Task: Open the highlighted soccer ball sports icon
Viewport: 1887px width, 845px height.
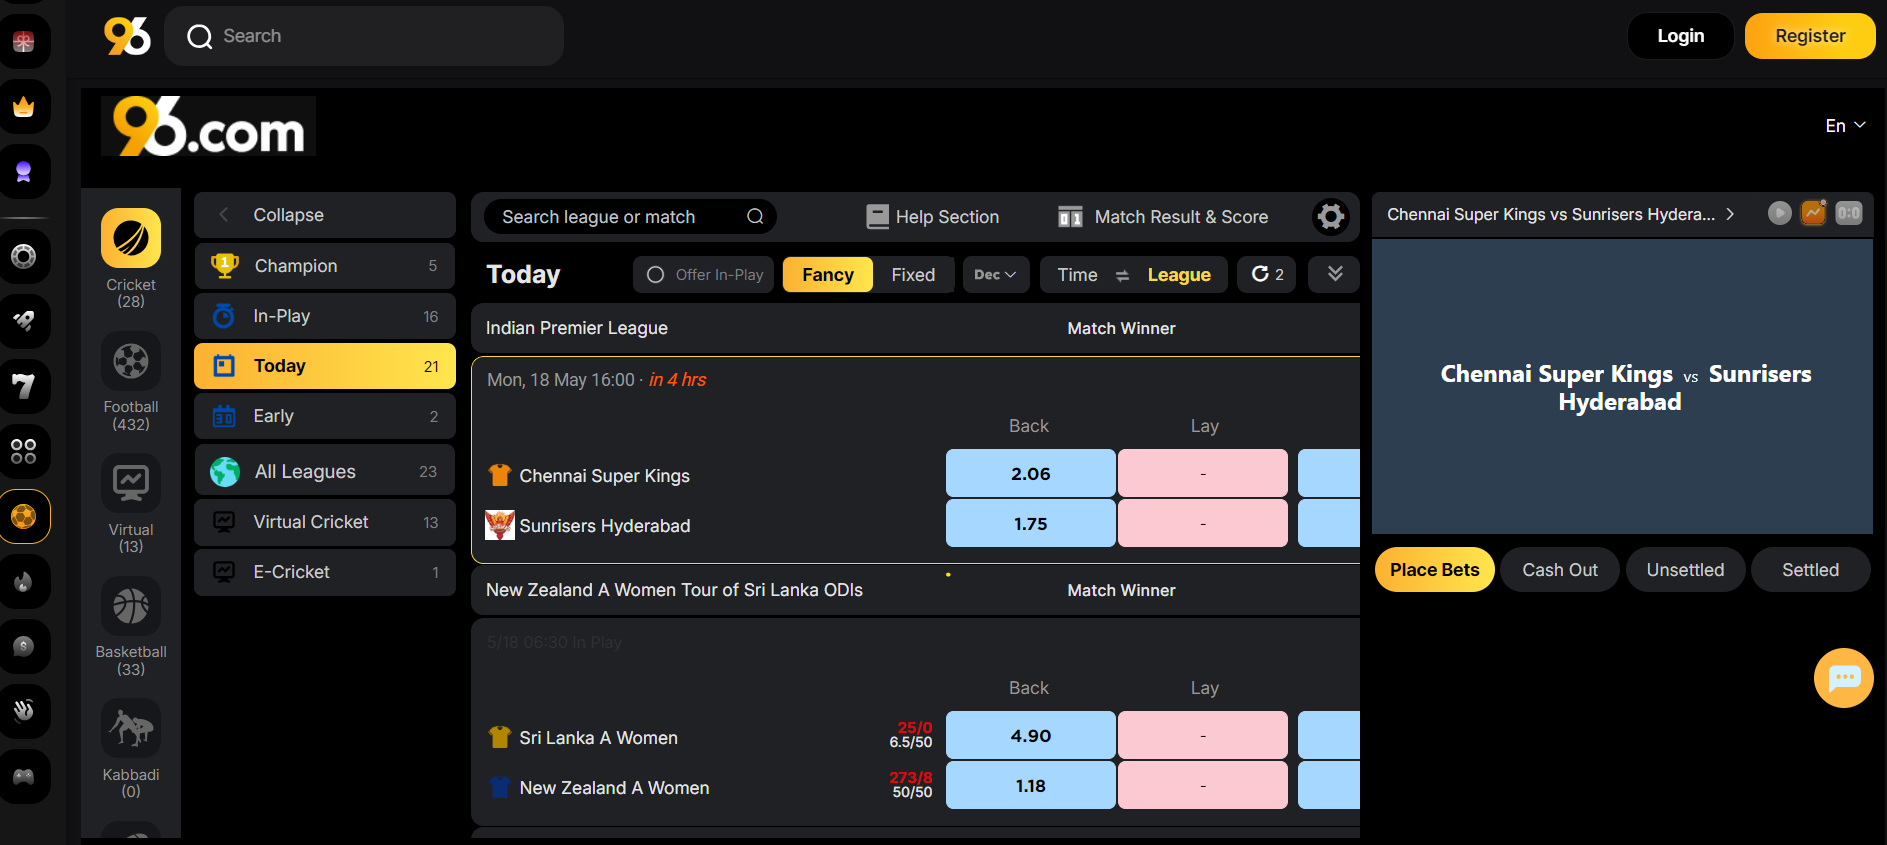Action: [24, 516]
